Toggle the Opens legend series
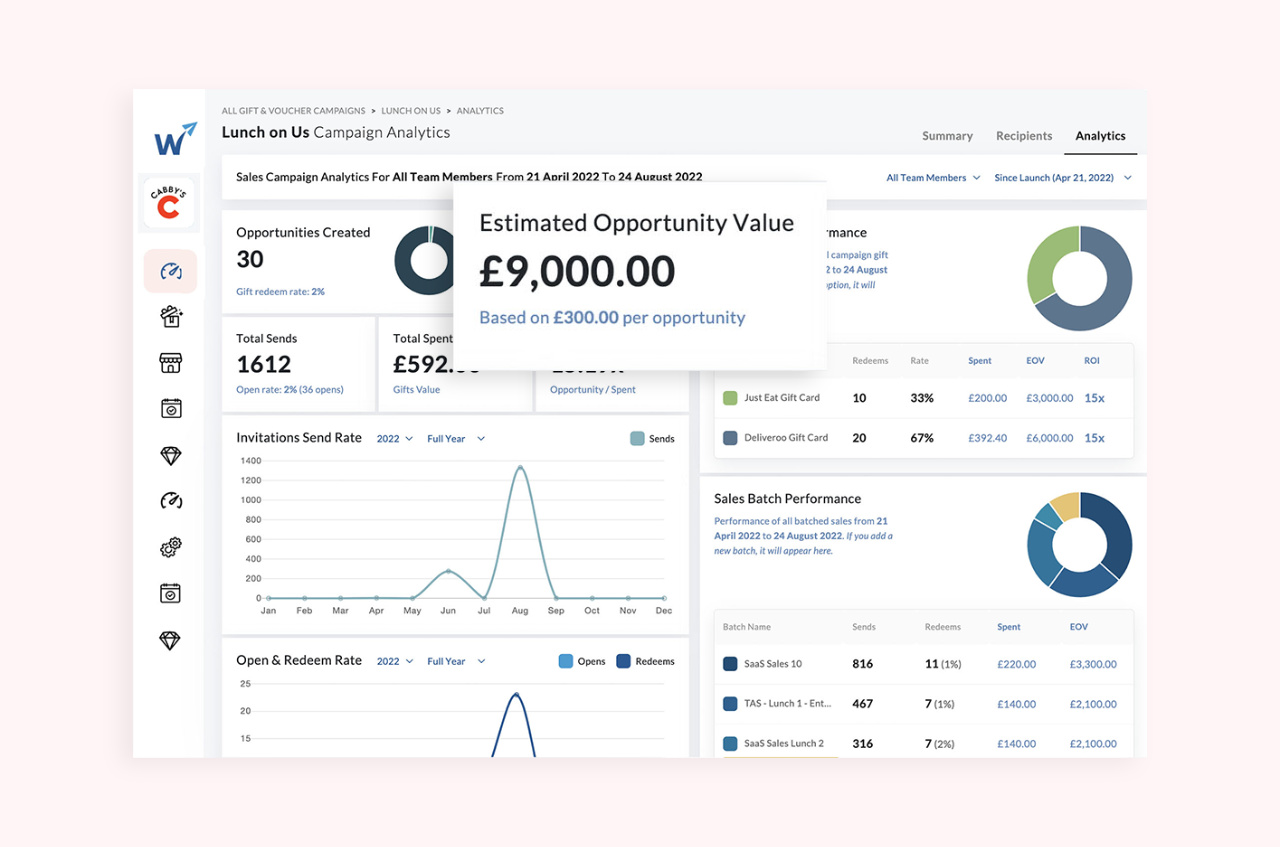This screenshot has width=1280, height=847. [x=581, y=661]
